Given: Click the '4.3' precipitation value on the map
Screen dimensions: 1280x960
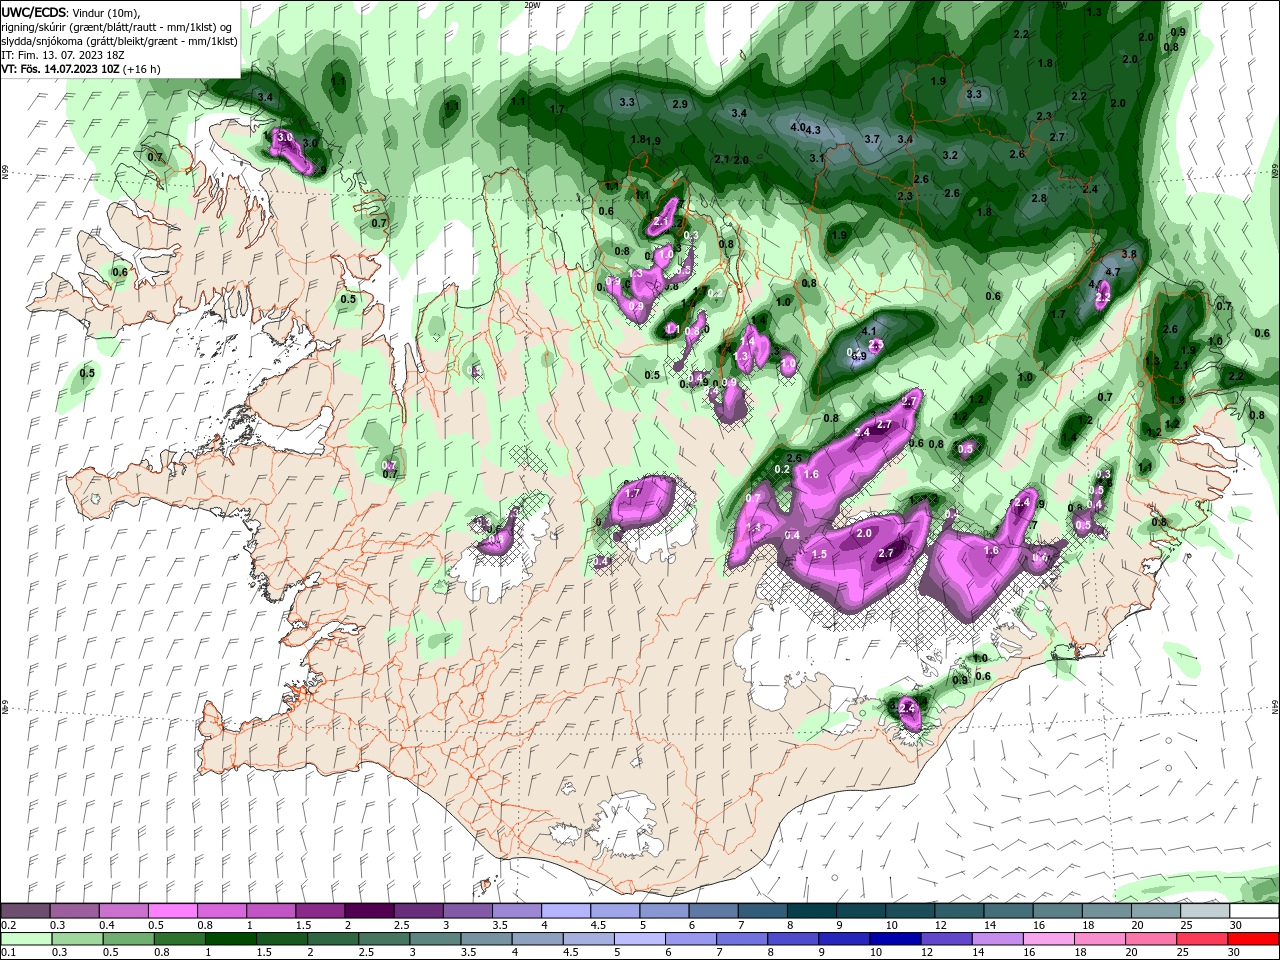Looking at the screenshot, I should 813,130.
